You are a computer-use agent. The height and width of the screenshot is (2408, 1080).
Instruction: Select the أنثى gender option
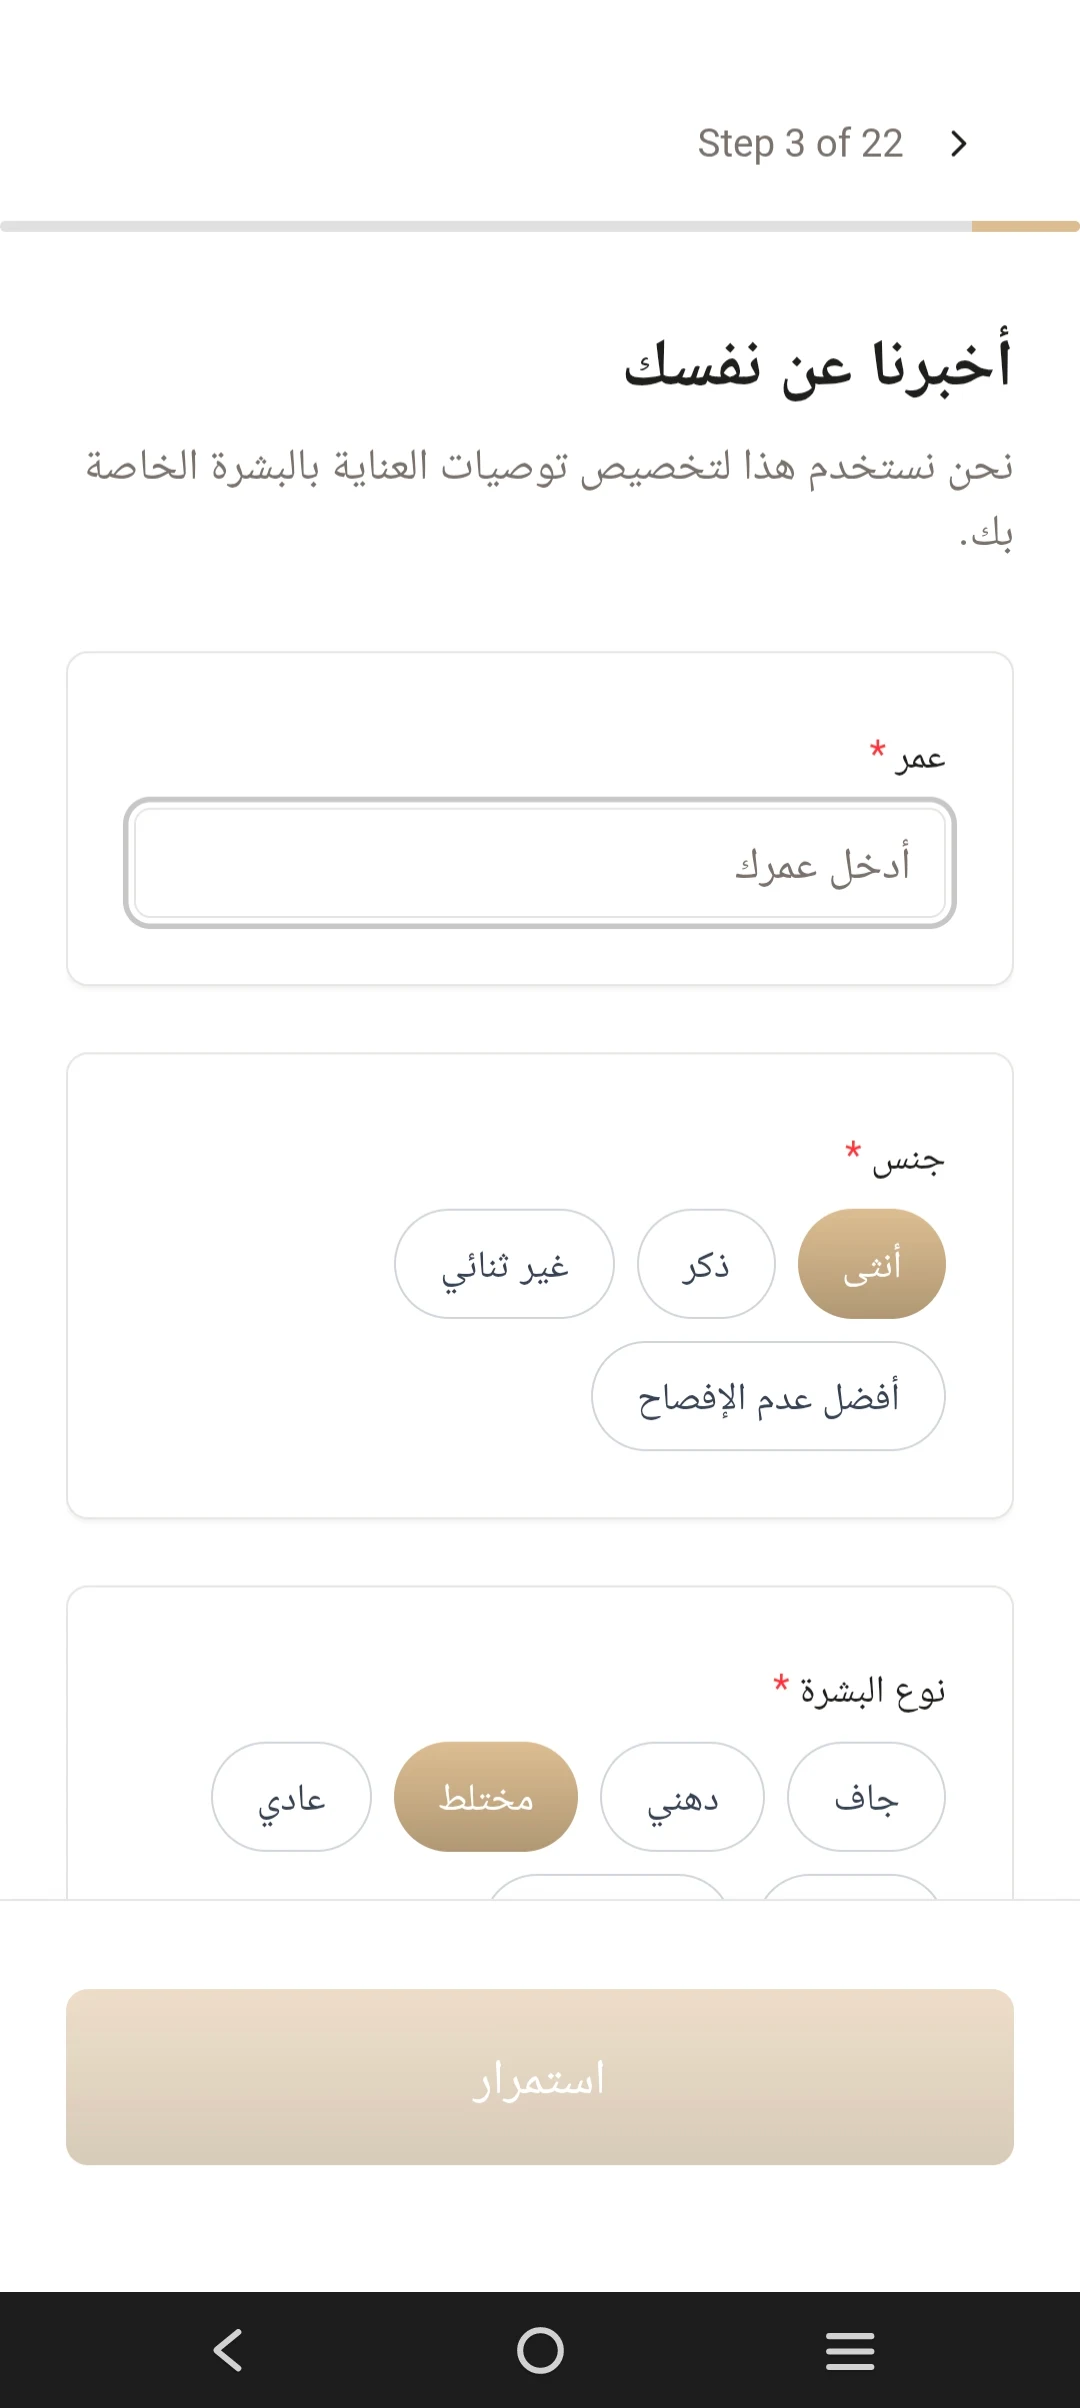[871, 1264]
